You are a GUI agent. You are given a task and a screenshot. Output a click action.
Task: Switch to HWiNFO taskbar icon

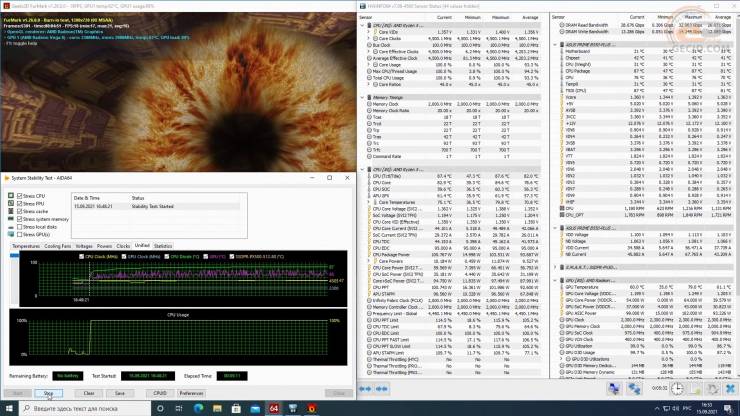pyautogui.click(x=293, y=408)
